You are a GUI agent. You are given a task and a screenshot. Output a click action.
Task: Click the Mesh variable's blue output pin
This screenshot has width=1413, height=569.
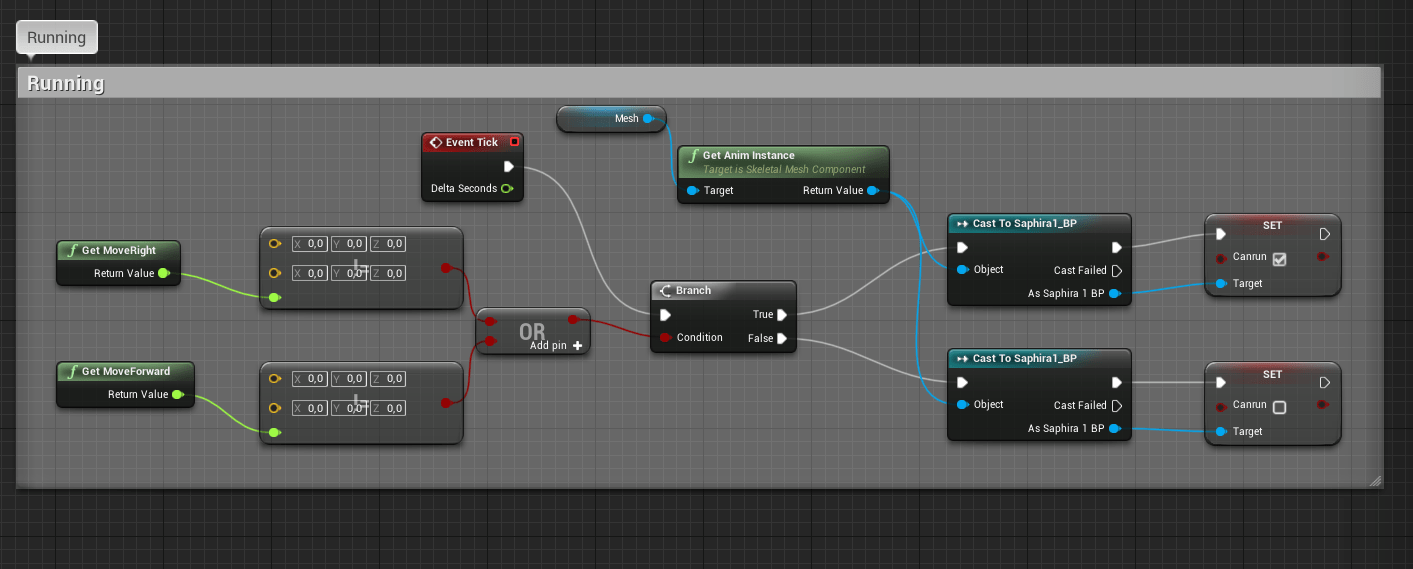coord(648,118)
